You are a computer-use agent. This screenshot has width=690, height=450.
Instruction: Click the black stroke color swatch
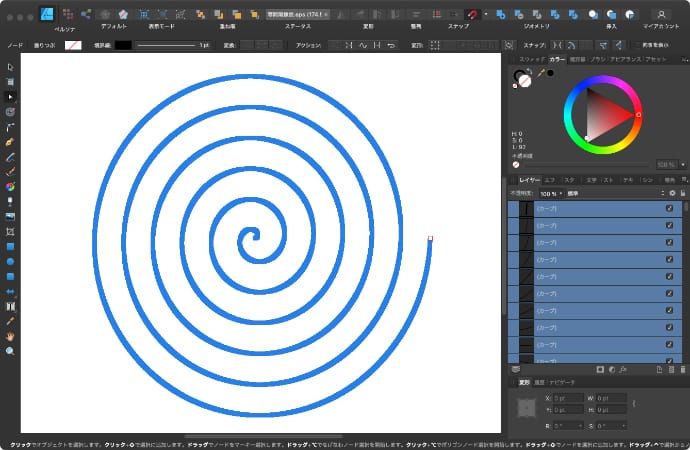click(x=123, y=45)
